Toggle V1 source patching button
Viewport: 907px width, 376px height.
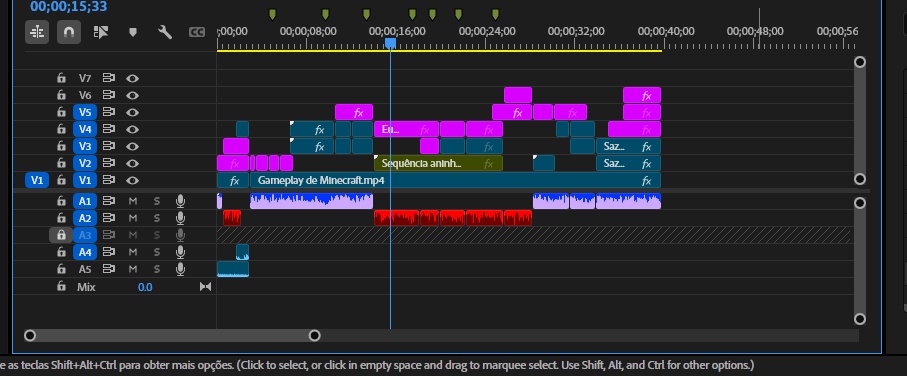37,180
